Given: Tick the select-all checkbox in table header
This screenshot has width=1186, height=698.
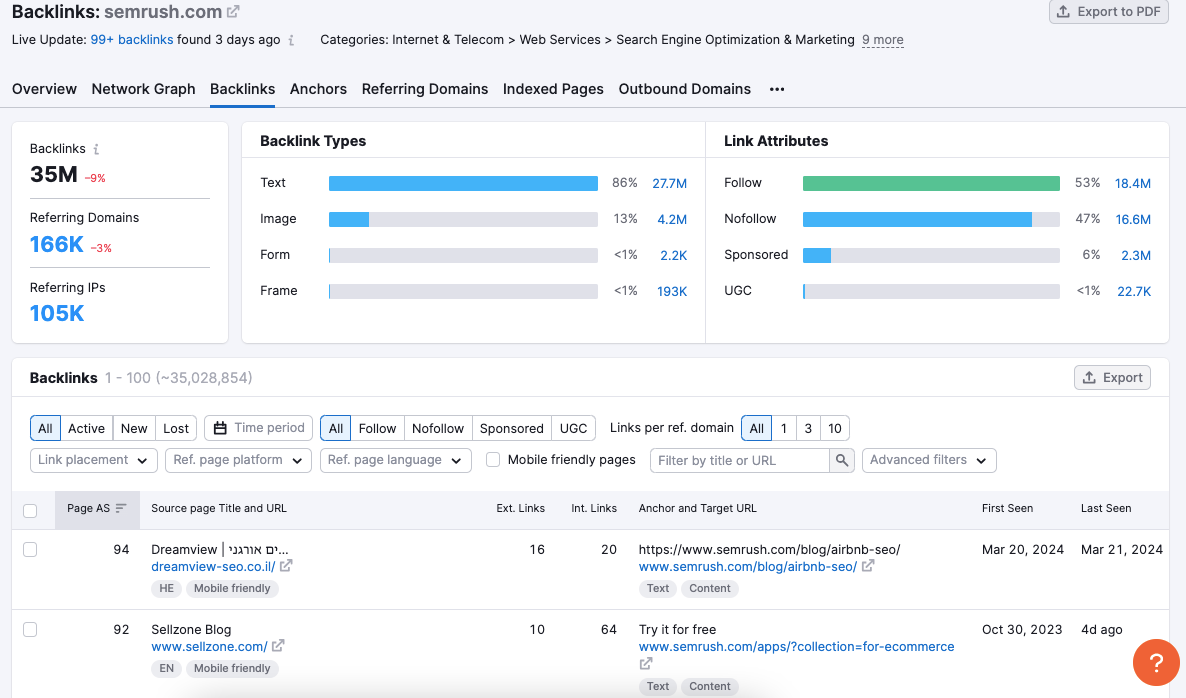Looking at the screenshot, I should click(x=30, y=510).
